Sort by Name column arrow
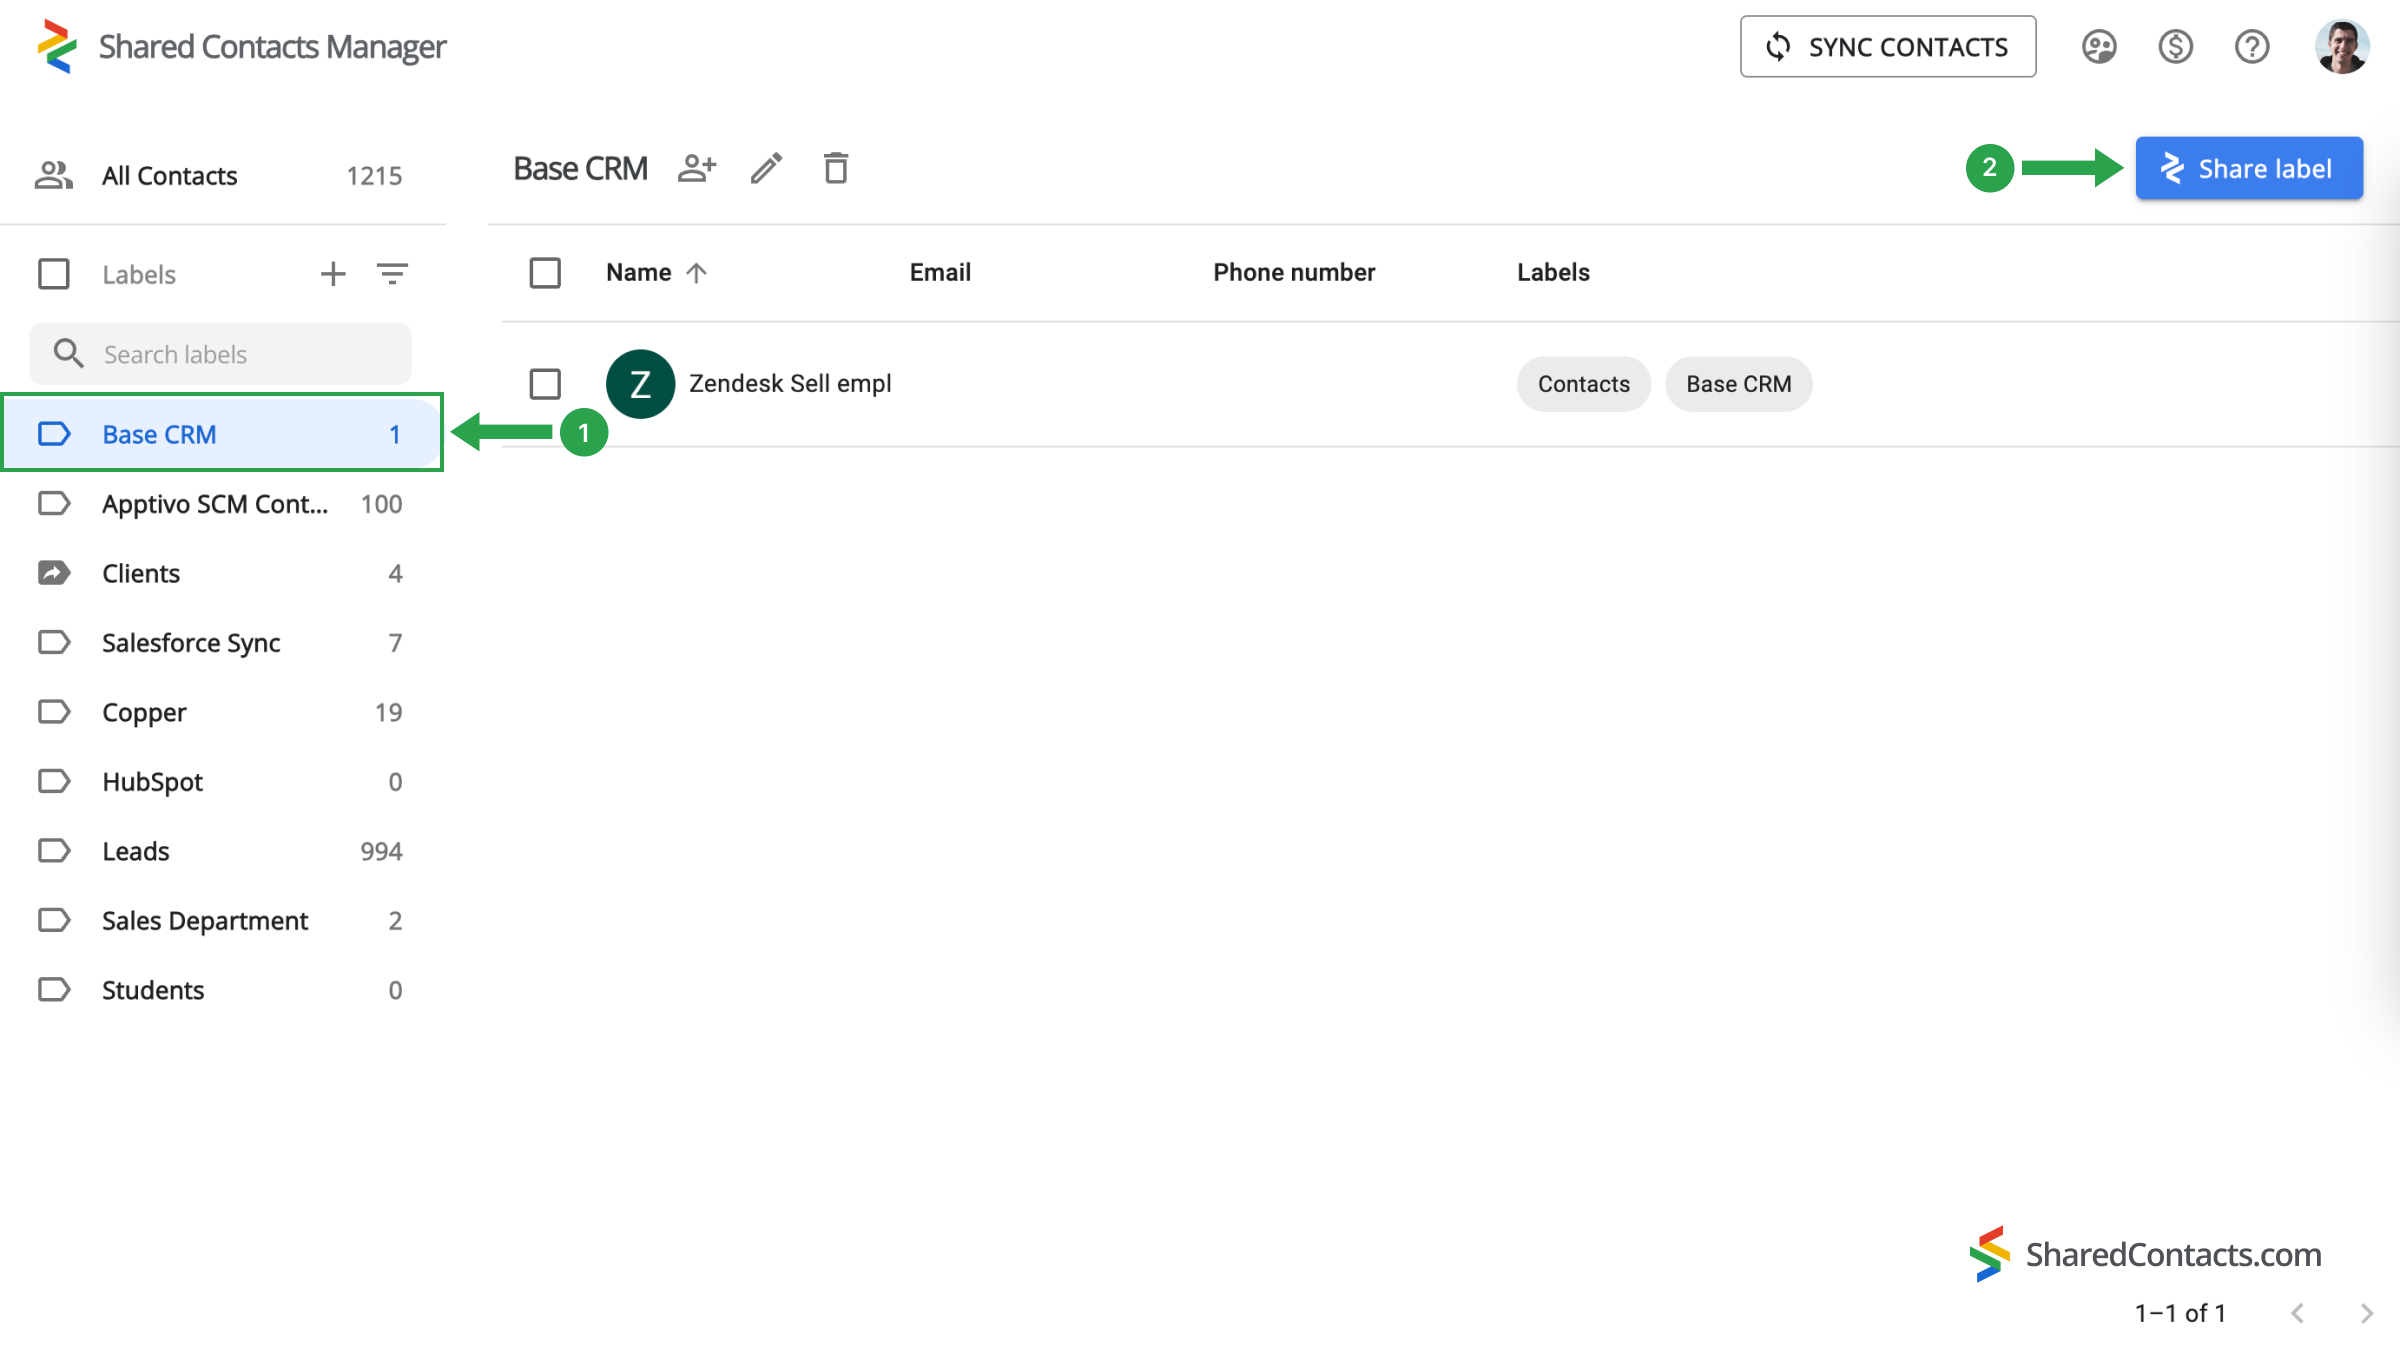The width and height of the screenshot is (2400, 1350). coord(697,273)
